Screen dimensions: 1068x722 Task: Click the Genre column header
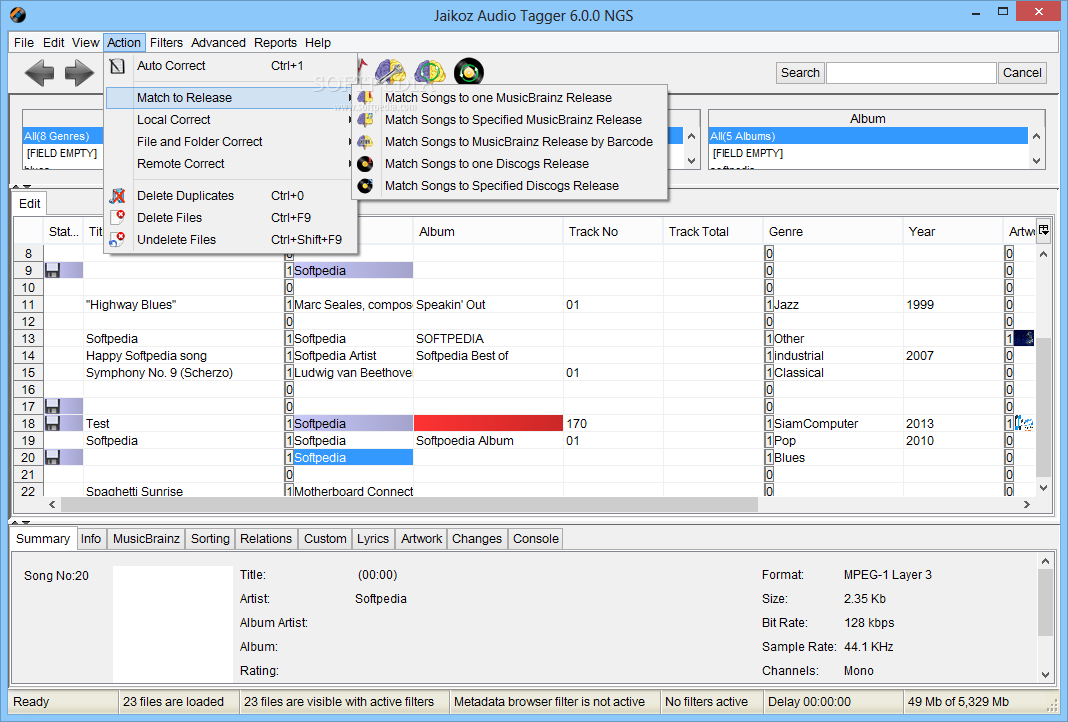point(832,232)
